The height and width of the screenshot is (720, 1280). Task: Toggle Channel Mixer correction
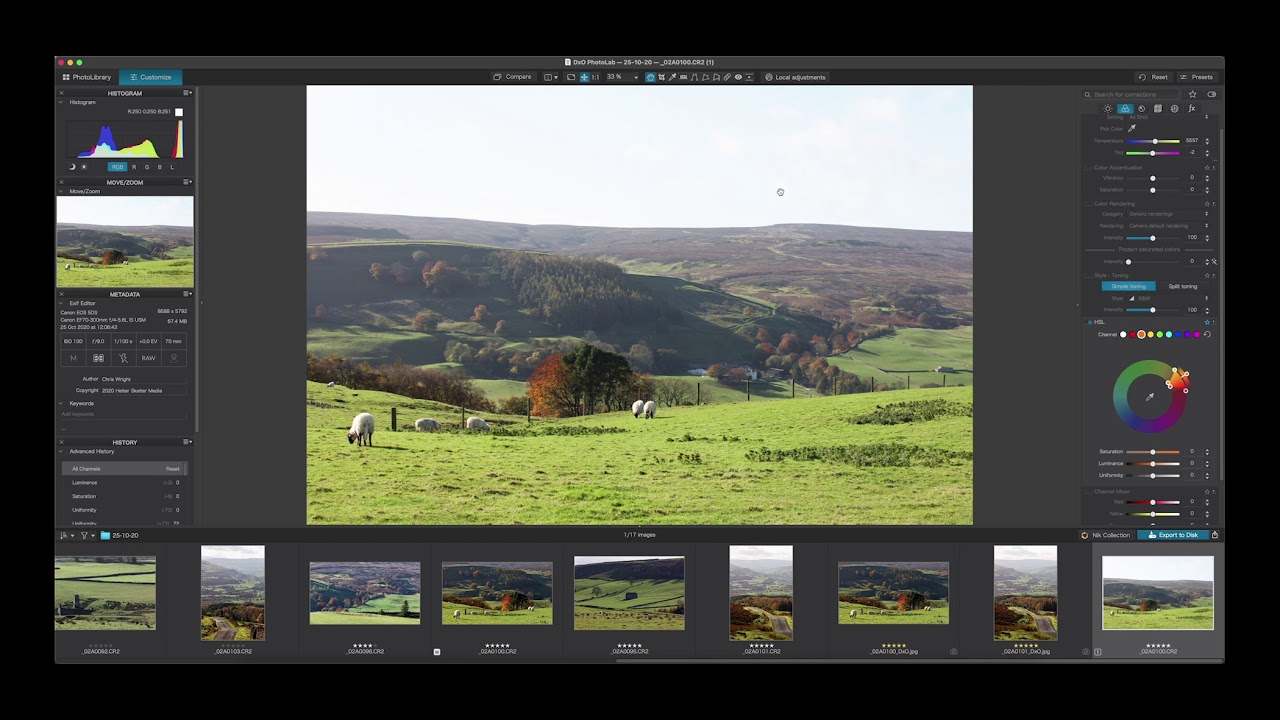tap(1089, 491)
